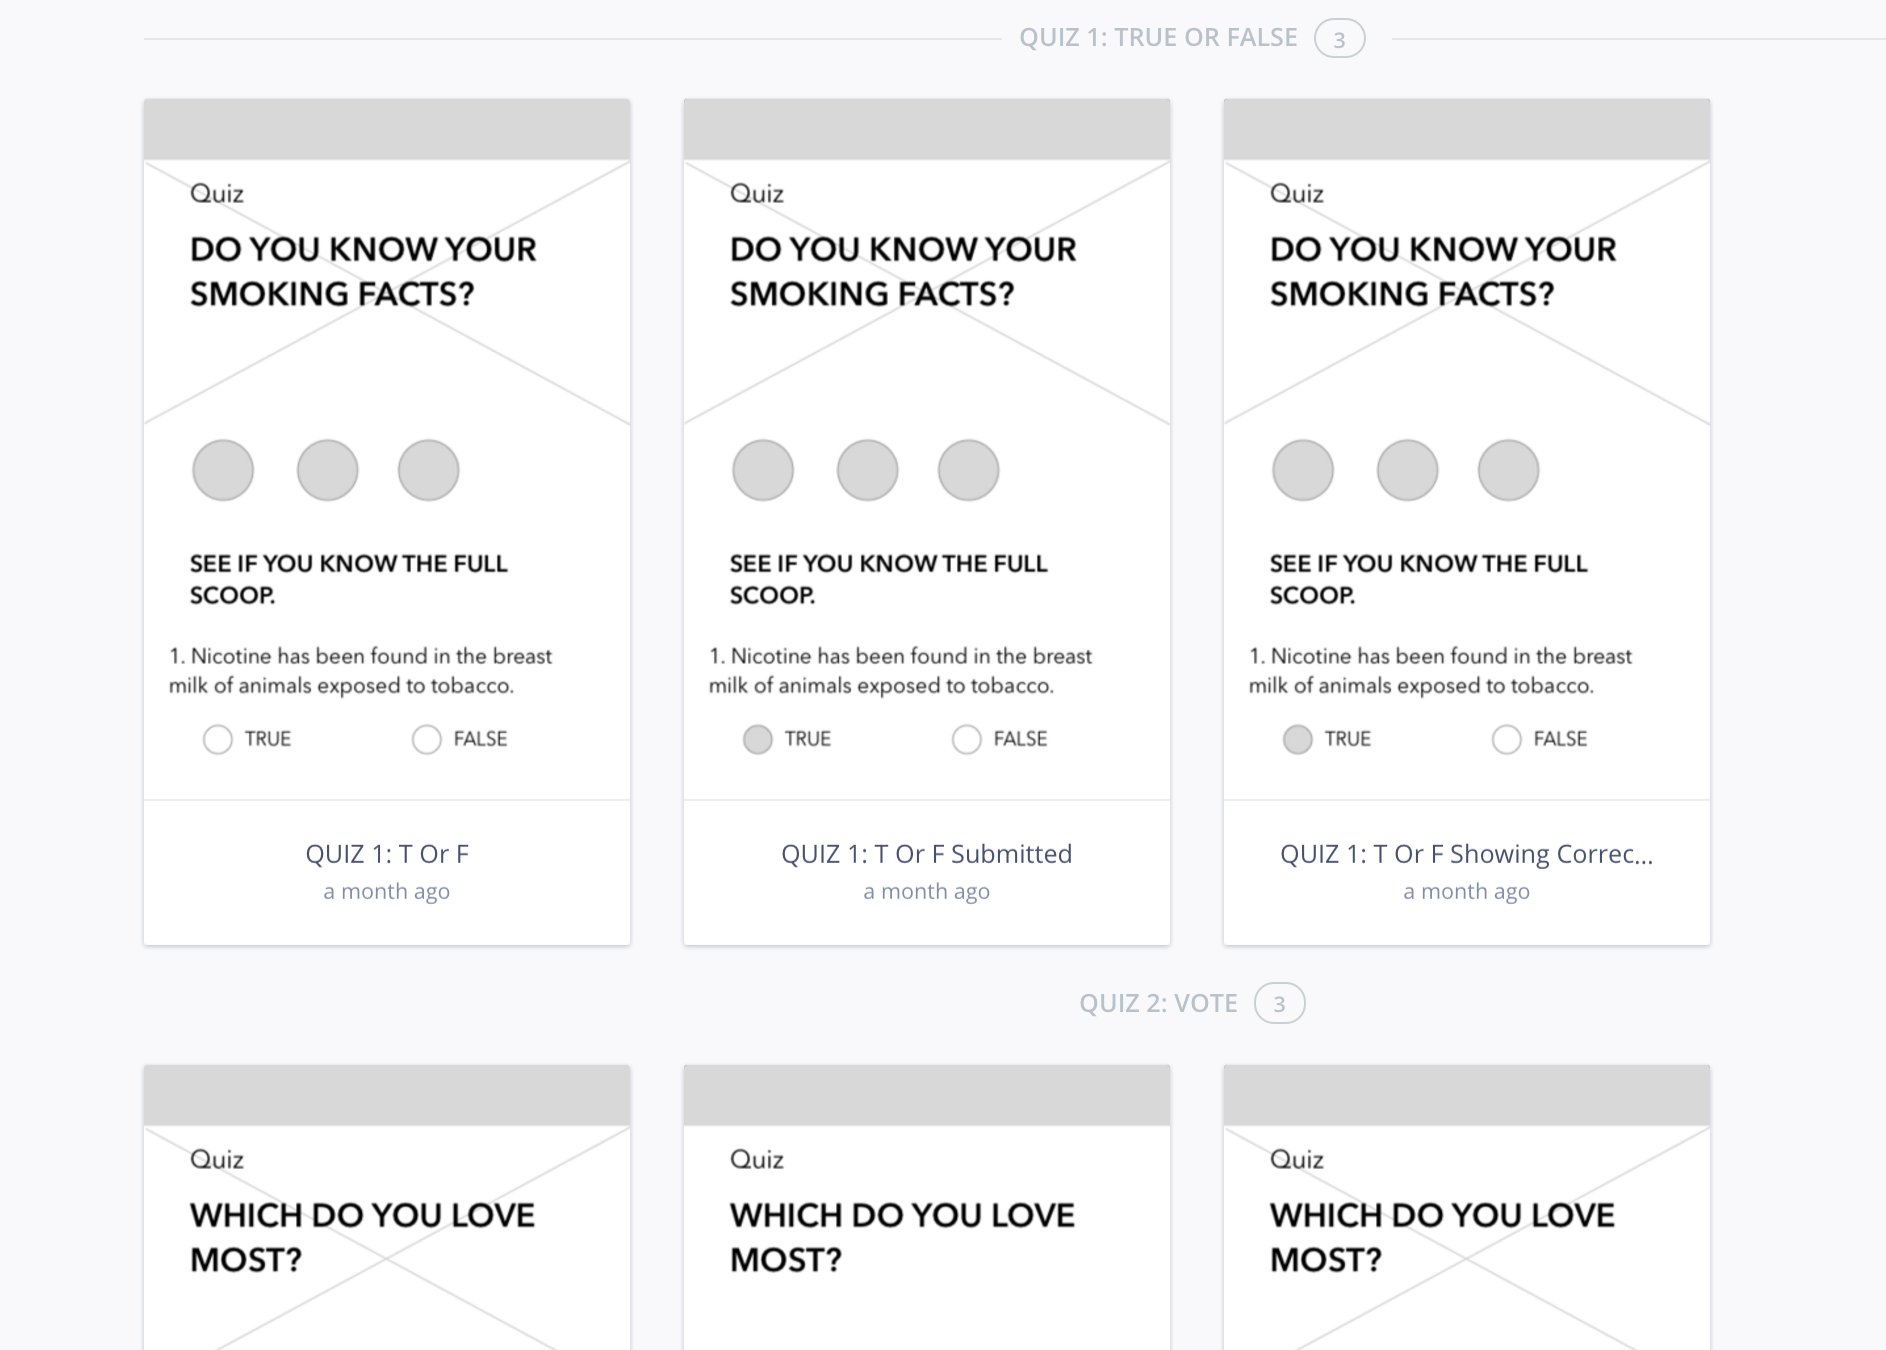Click third circle placeholder in Showing Correc... card
The width and height of the screenshot is (1886, 1350).
(x=1508, y=470)
